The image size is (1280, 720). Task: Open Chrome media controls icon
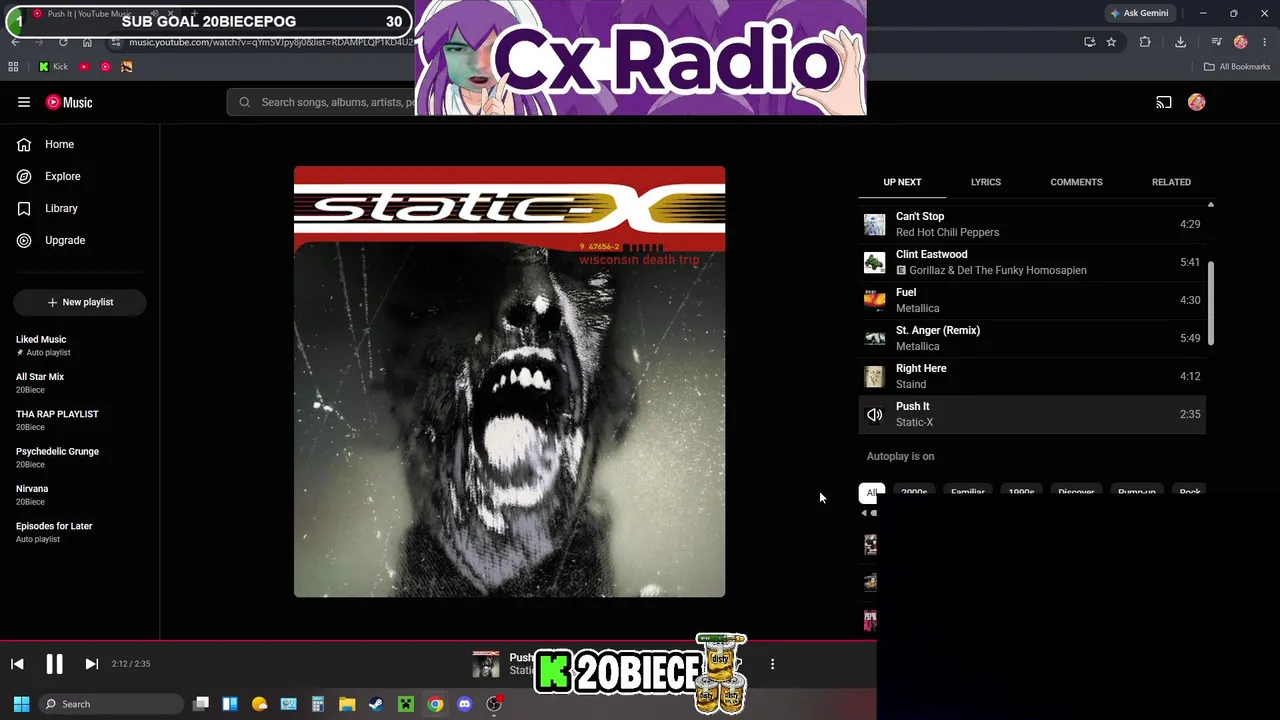coord(1216,42)
